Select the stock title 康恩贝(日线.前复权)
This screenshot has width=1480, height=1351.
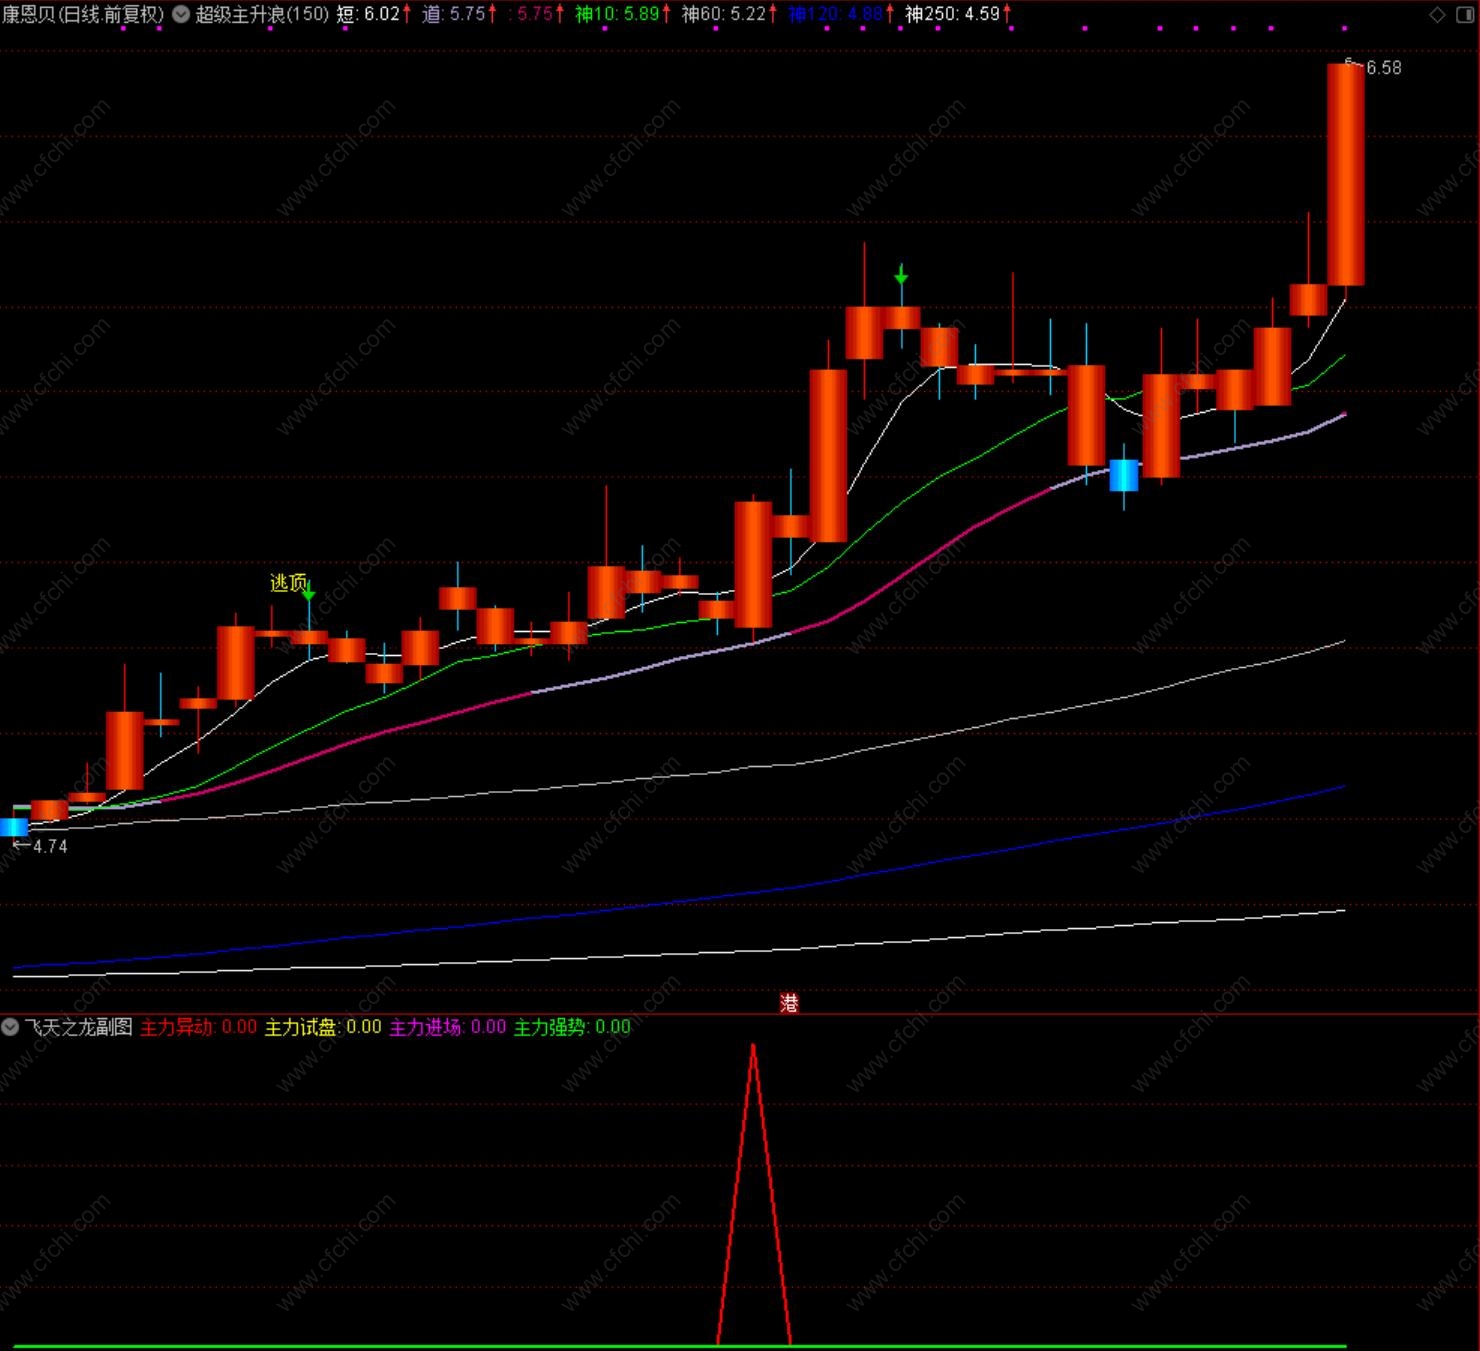click(83, 14)
